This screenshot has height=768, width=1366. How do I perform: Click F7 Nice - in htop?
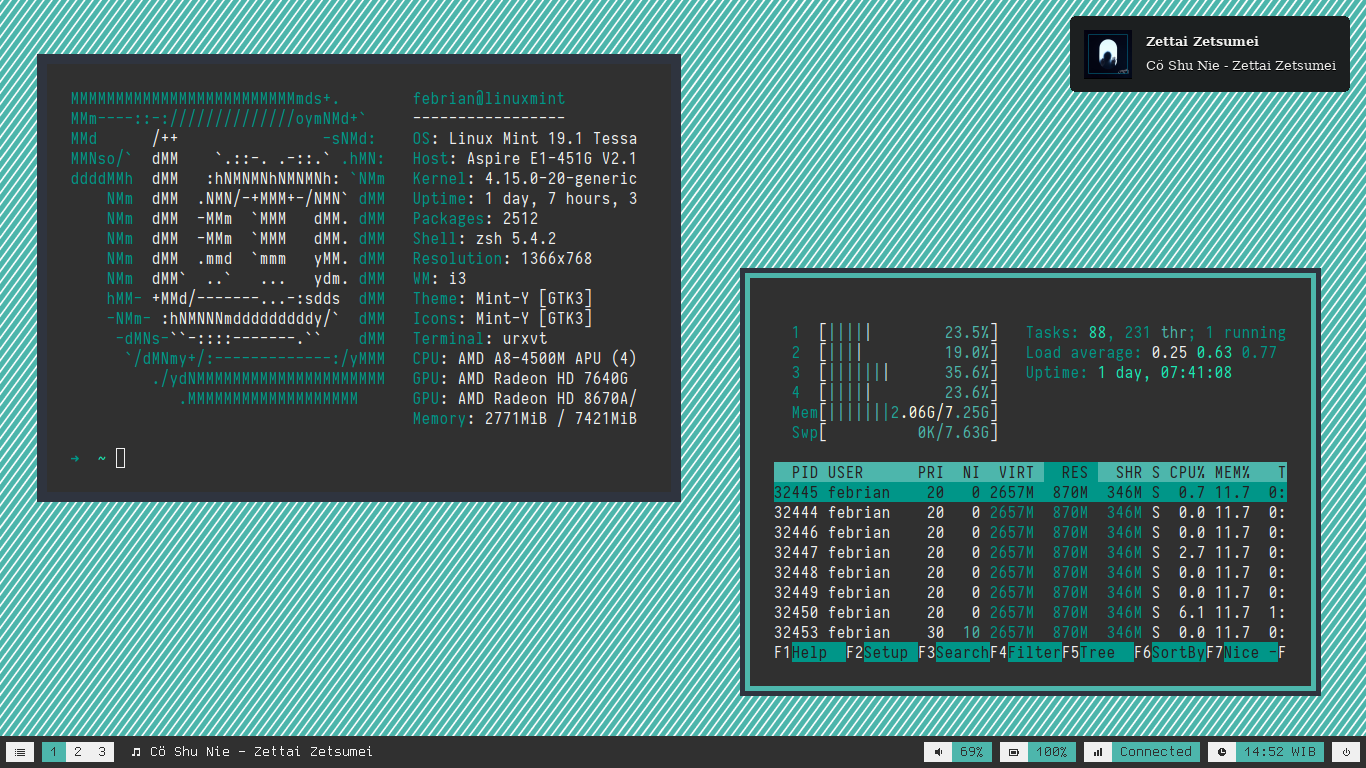(x=1242, y=652)
